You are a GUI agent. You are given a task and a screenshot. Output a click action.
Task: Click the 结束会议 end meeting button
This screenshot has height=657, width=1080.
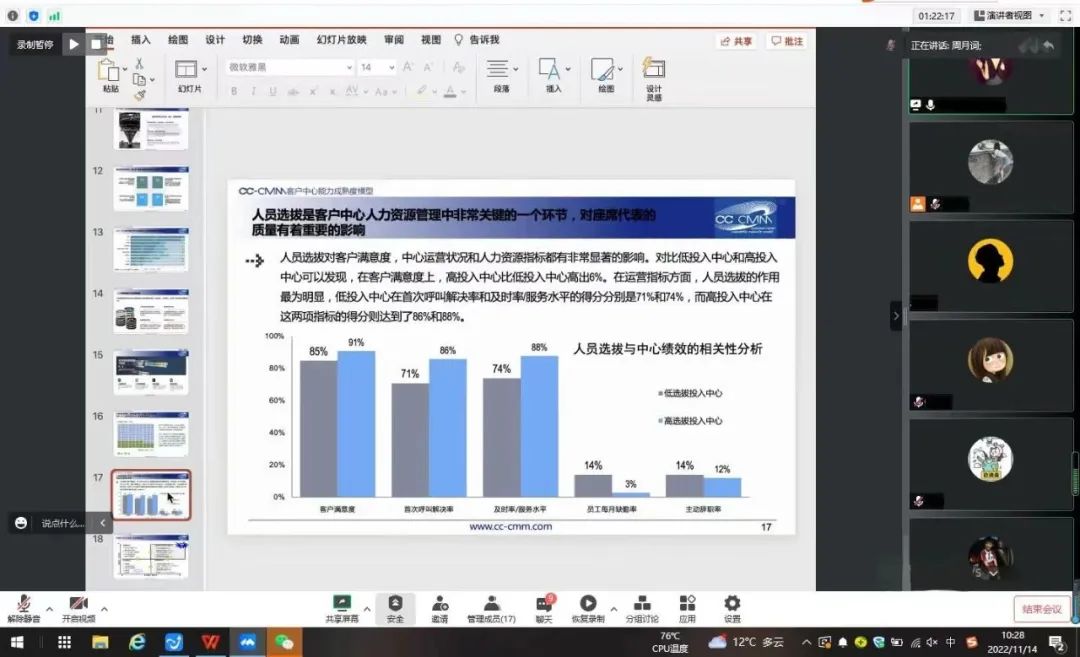(x=1041, y=609)
